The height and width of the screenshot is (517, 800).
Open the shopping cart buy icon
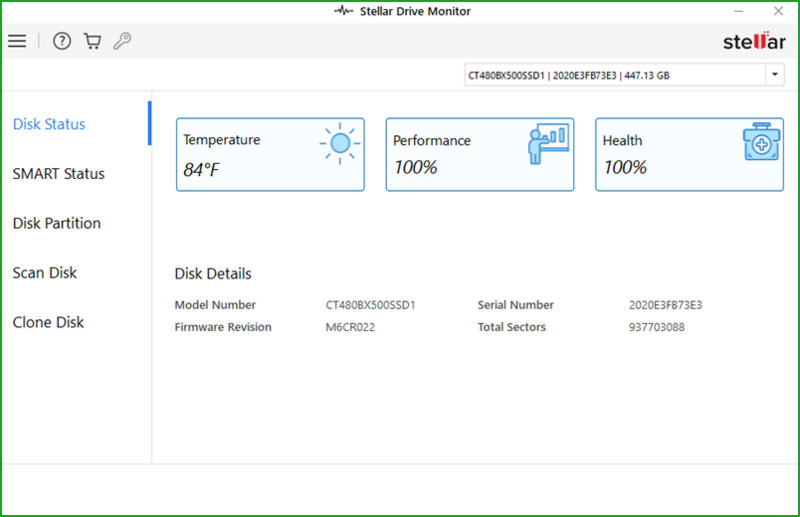[92, 41]
